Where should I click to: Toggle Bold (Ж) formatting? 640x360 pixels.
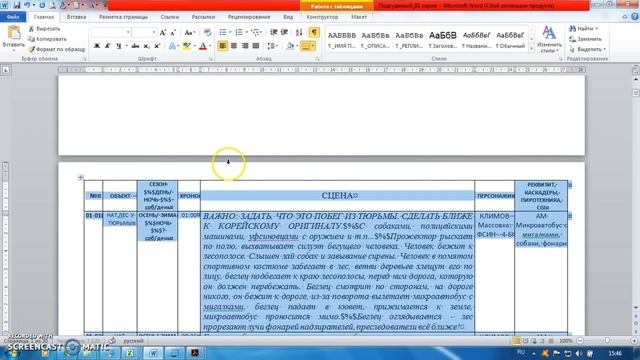point(97,46)
